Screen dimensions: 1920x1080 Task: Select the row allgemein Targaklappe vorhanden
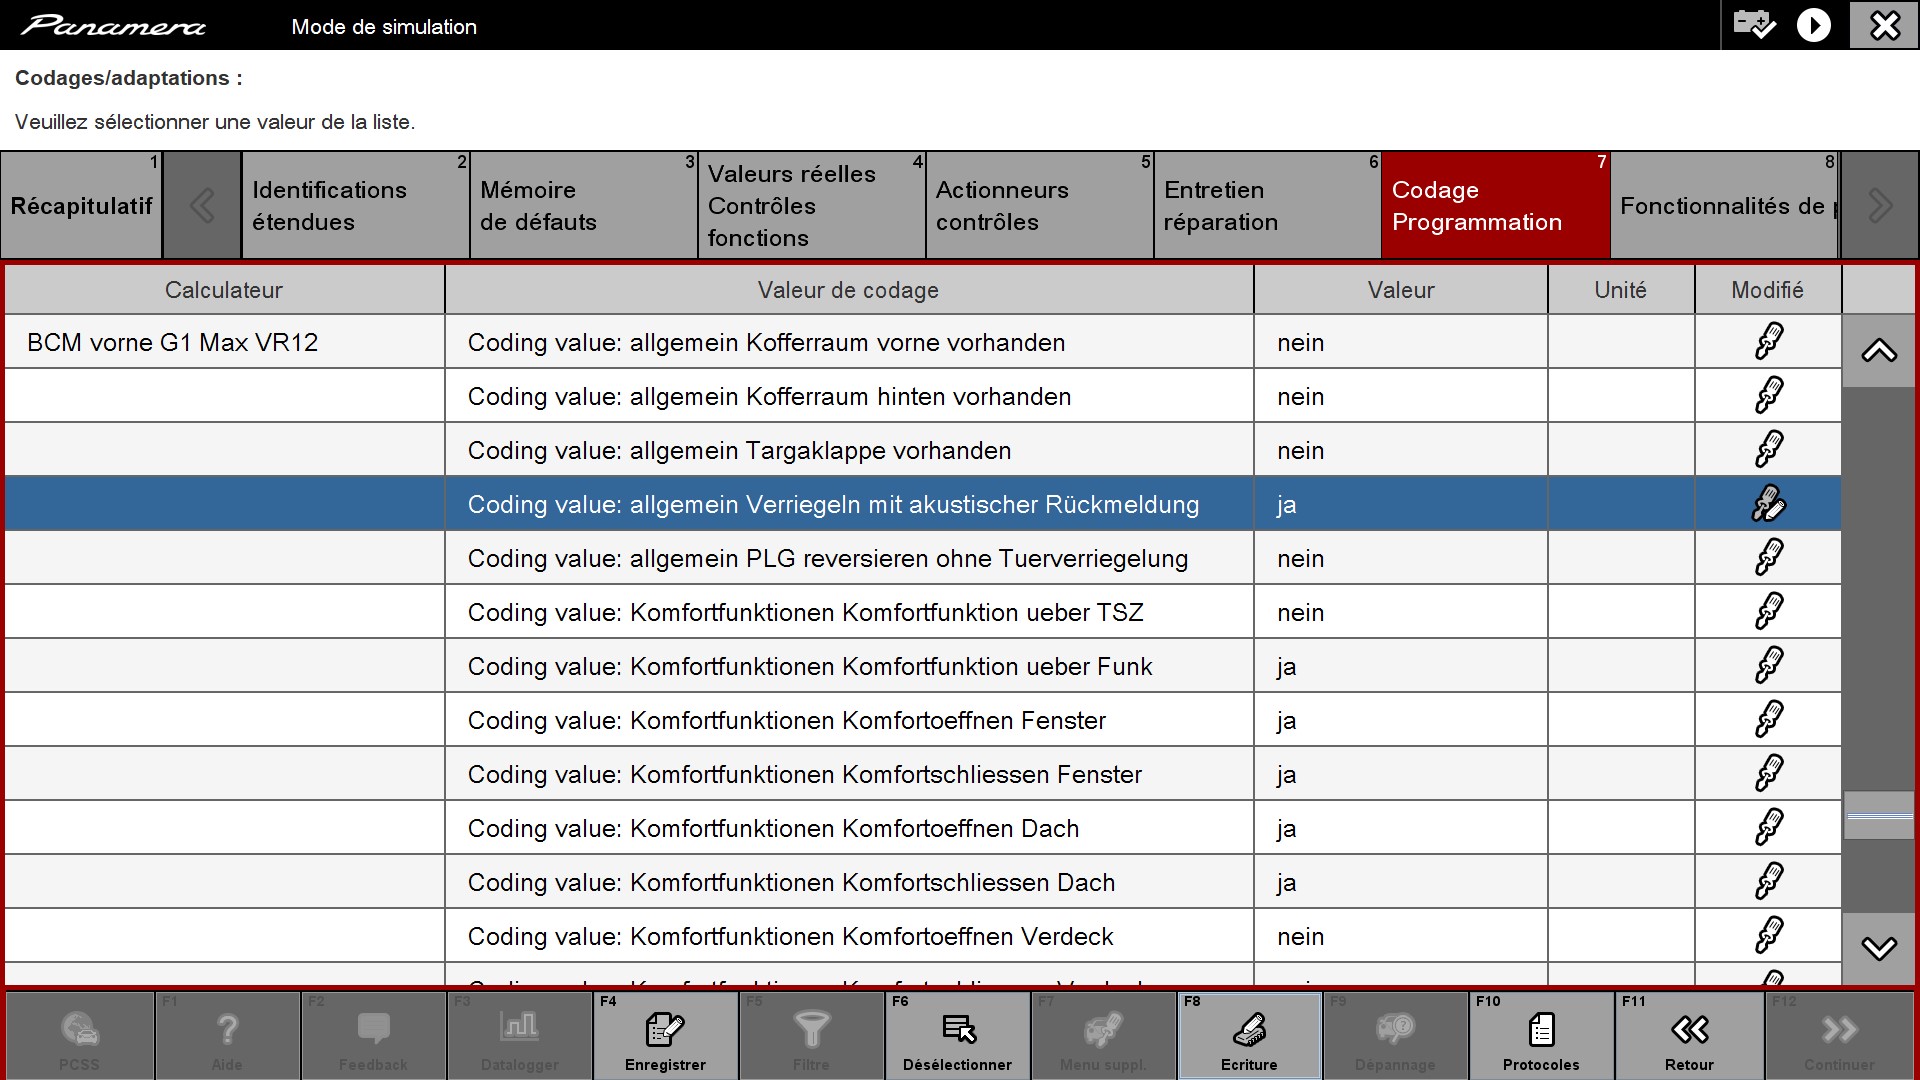pyautogui.click(x=923, y=450)
